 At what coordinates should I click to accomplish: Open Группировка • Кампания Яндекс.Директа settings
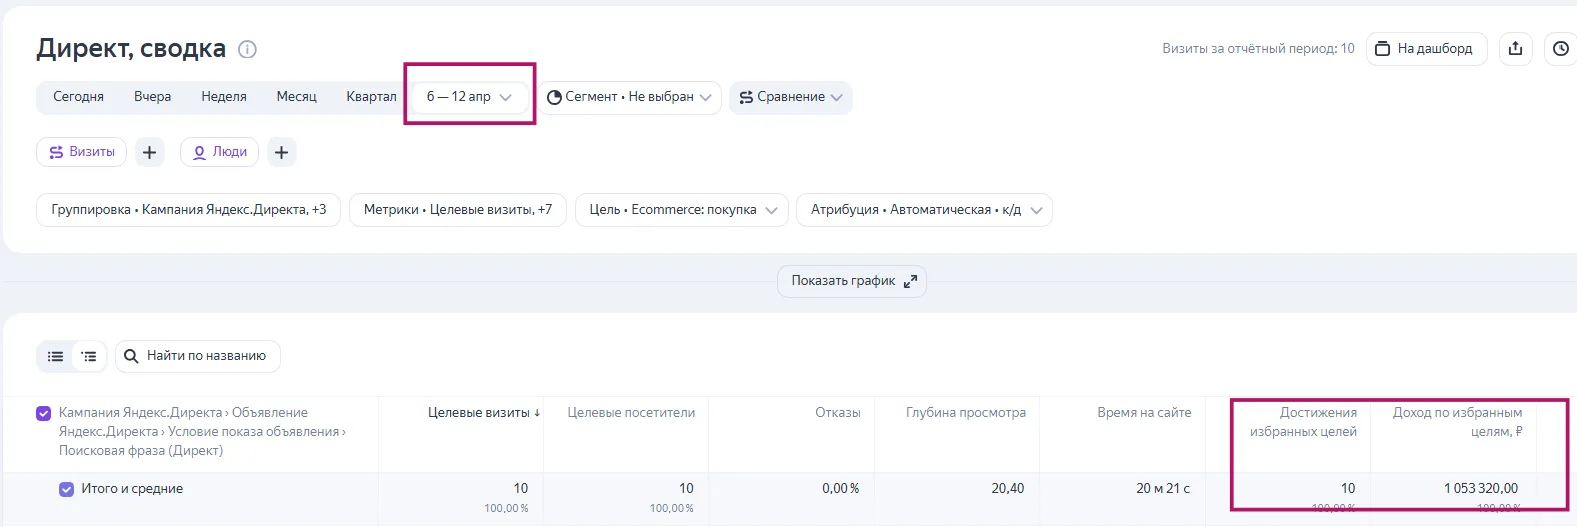tap(189, 210)
